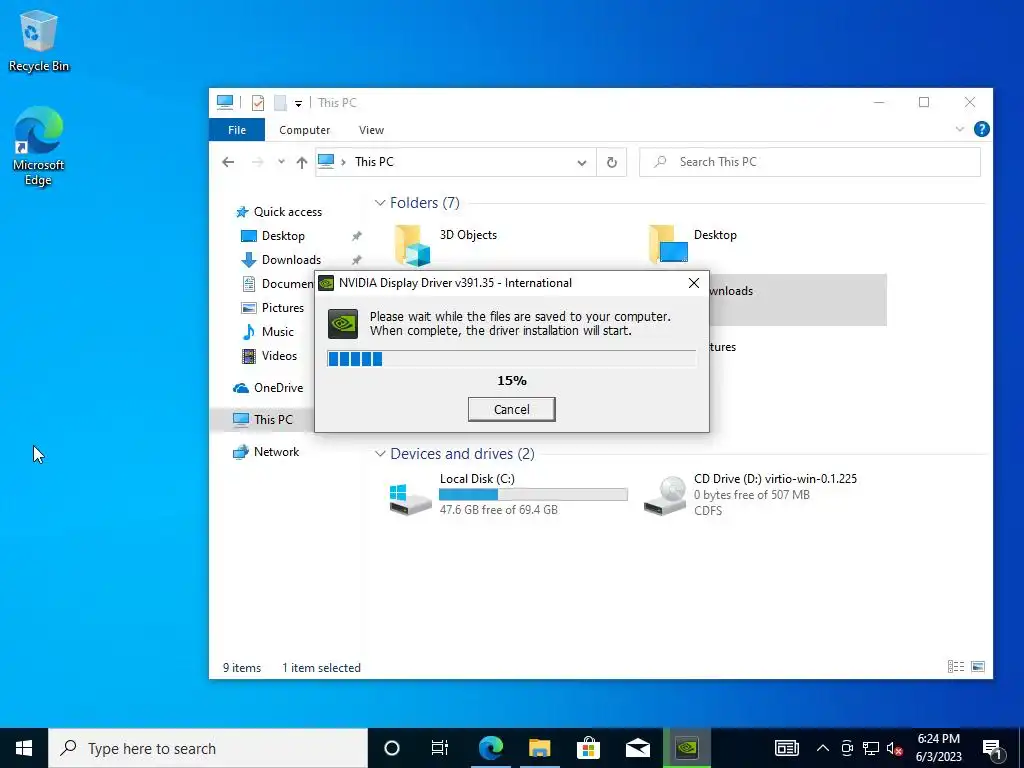Open the Windows Start menu
This screenshot has width=1024, height=768.
point(24,748)
